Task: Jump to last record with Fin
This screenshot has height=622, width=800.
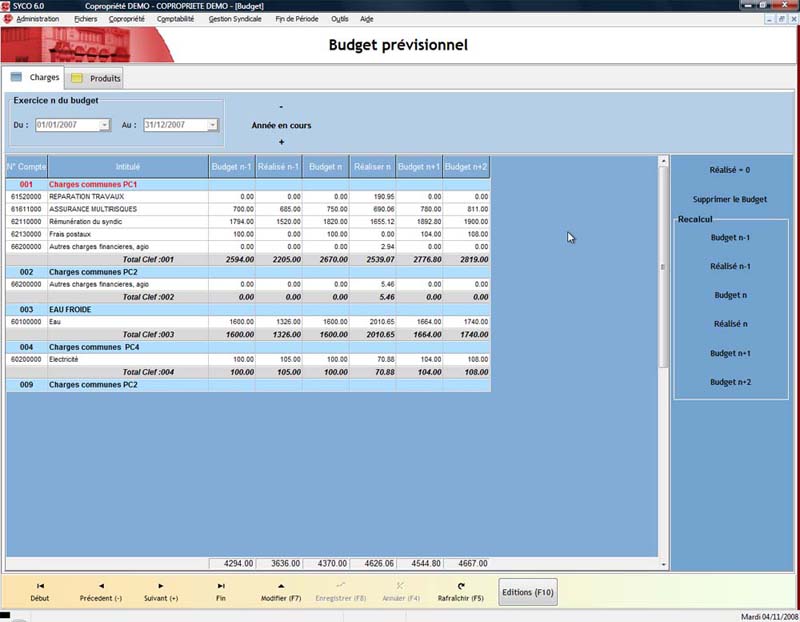Action: [220, 586]
